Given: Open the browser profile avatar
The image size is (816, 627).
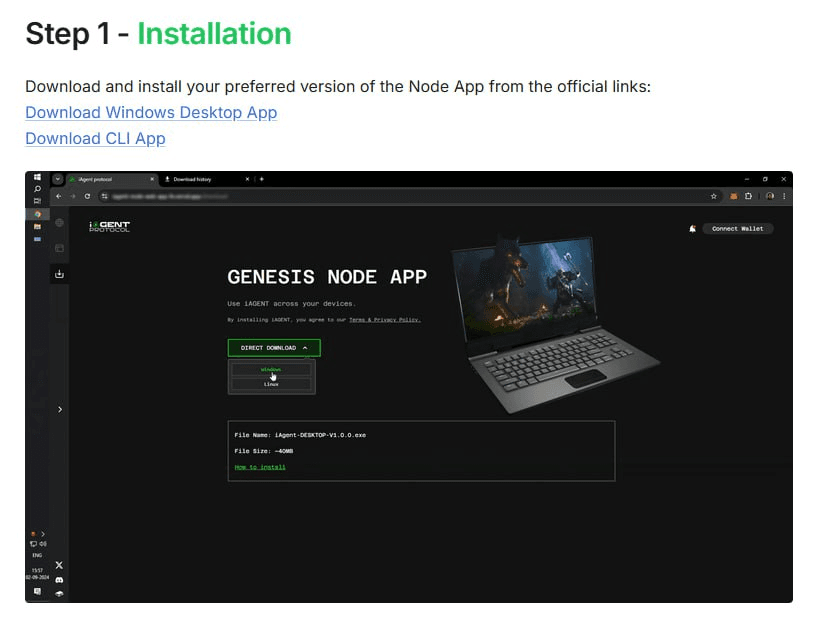Looking at the screenshot, I should click(x=770, y=196).
